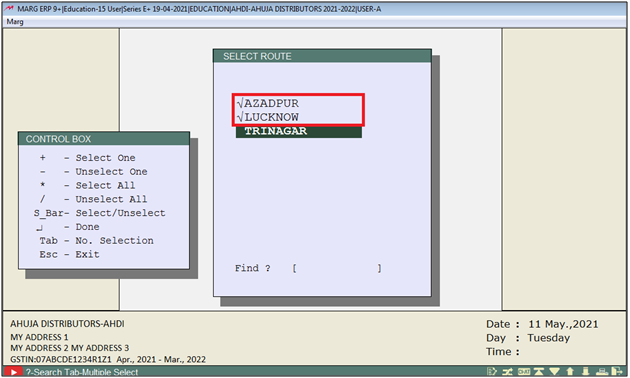
Task: Click the exit door icon at bottom right
Action: point(617,372)
